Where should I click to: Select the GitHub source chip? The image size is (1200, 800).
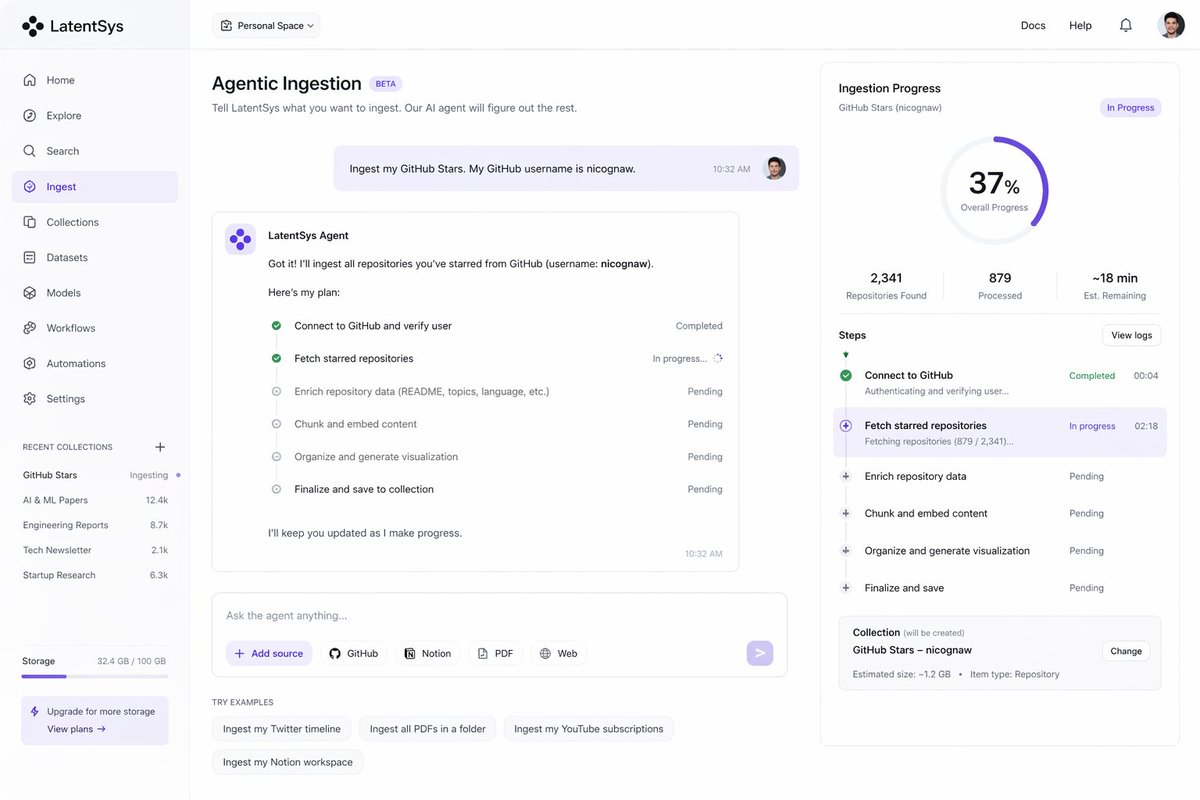click(354, 653)
